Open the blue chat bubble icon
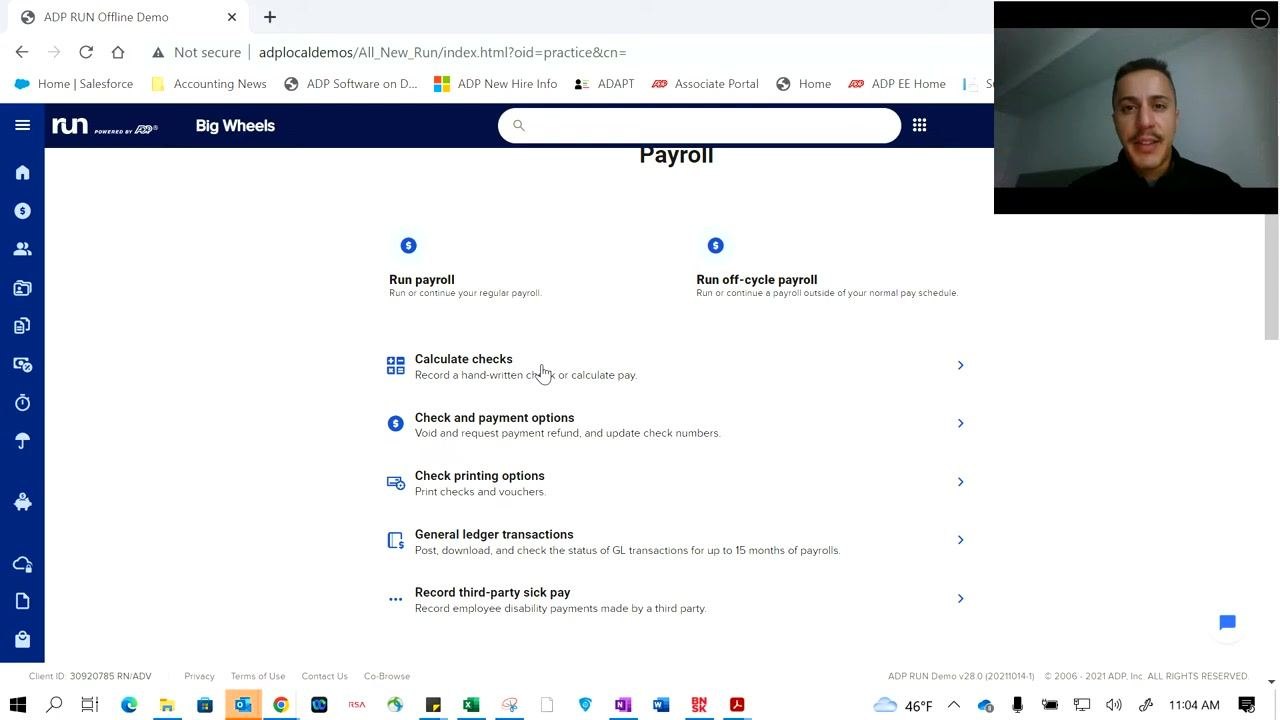This screenshot has height=720, width=1280. point(1227,622)
